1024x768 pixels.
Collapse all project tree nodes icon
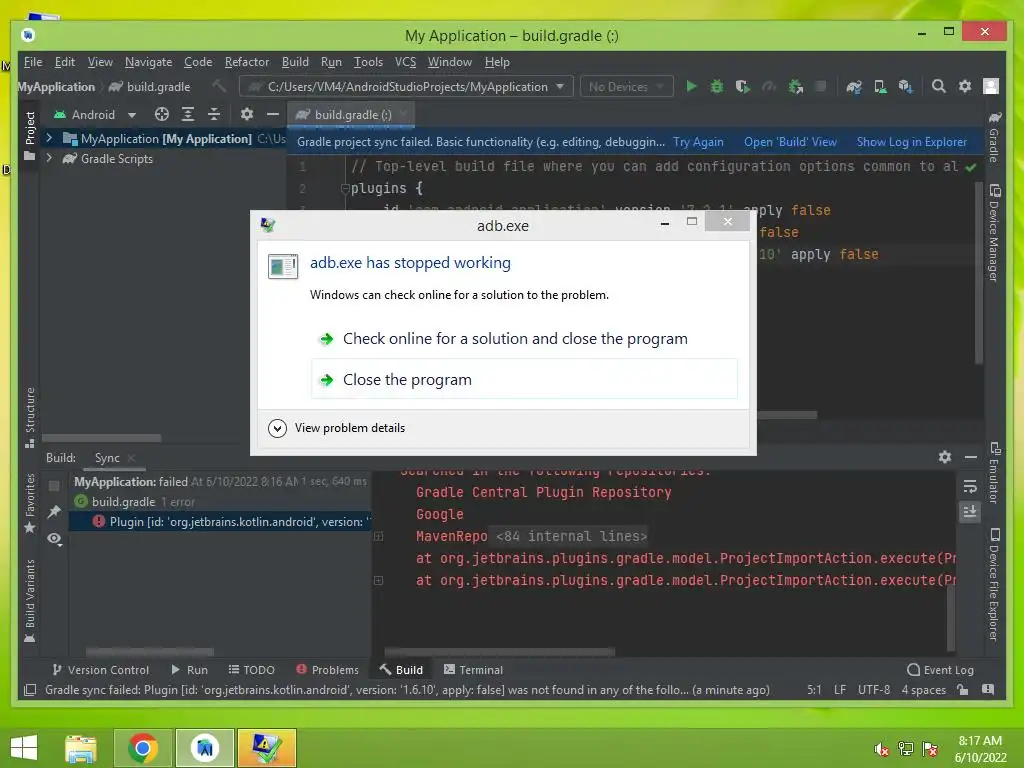[x=214, y=114]
